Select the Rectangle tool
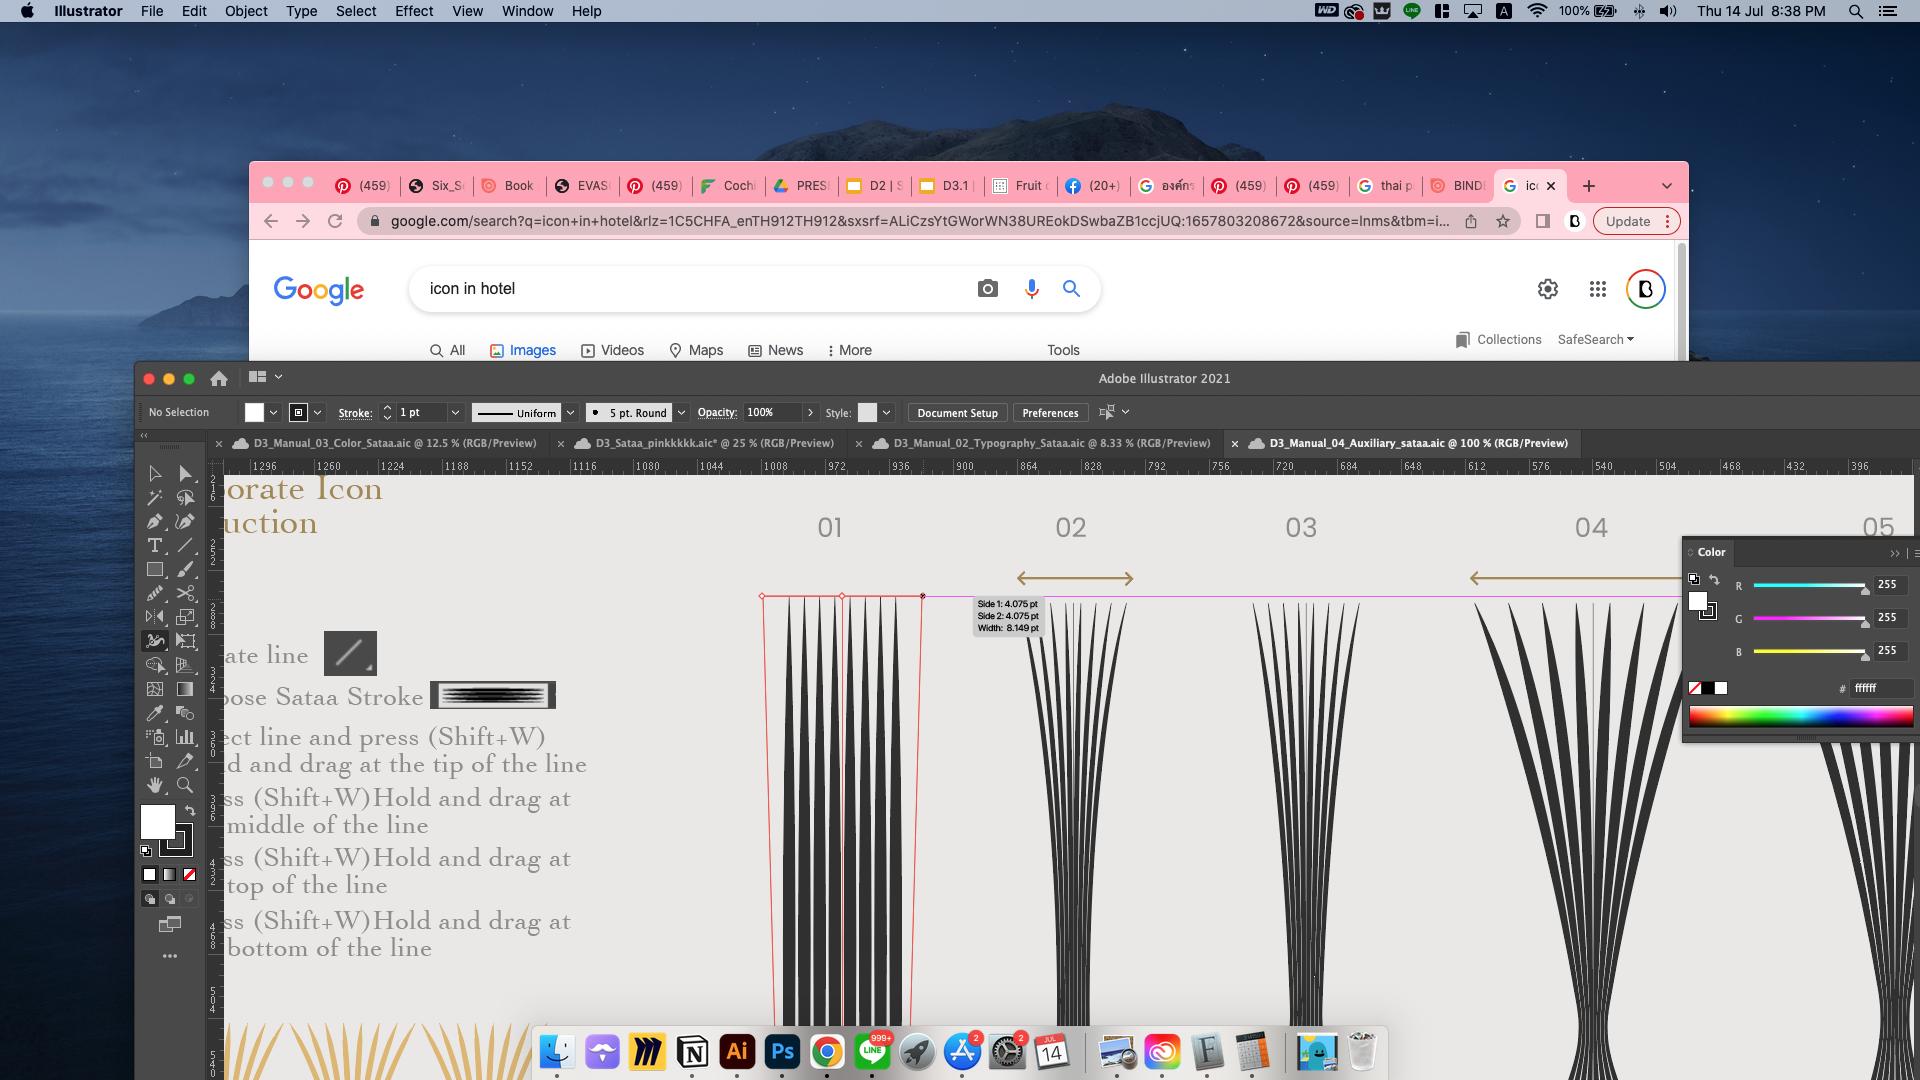Image resolution: width=1920 pixels, height=1080 pixels. [154, 569]
